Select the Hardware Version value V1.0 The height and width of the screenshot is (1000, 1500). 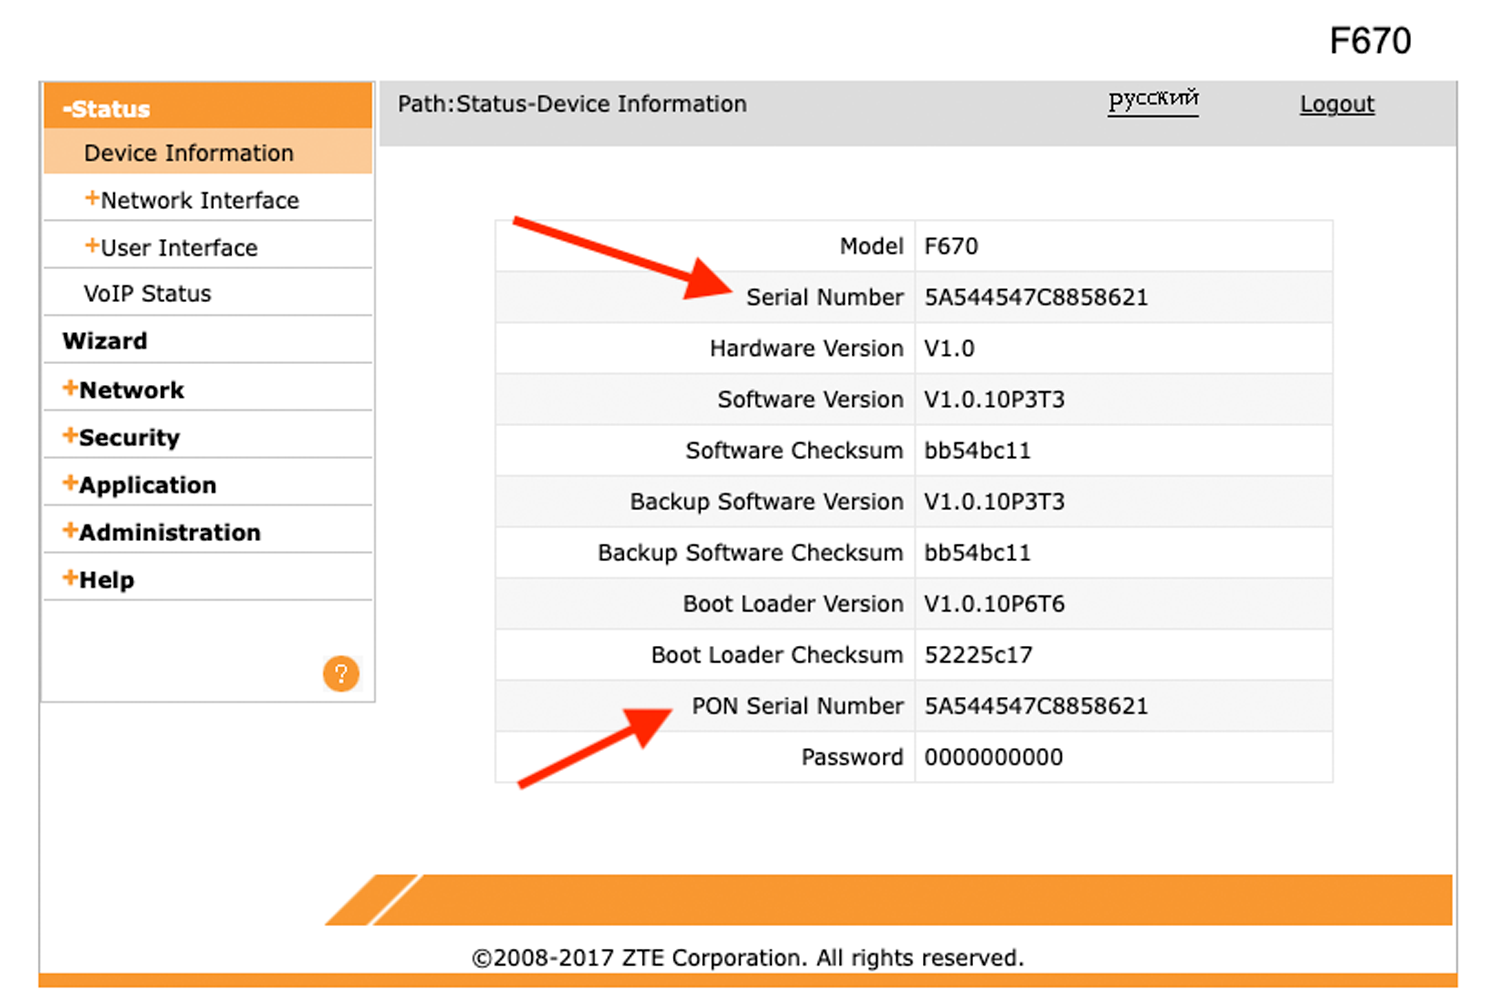[x=949, y=348]
